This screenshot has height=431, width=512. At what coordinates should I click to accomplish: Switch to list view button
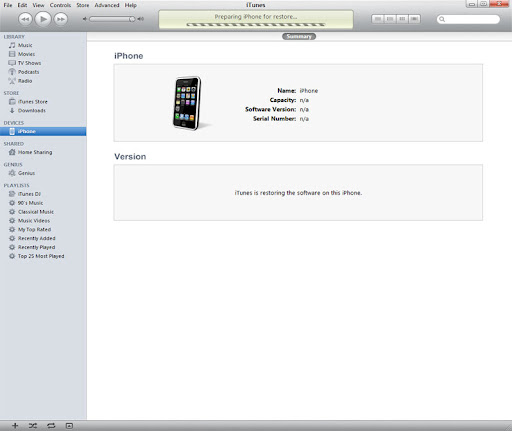[378, 19]
